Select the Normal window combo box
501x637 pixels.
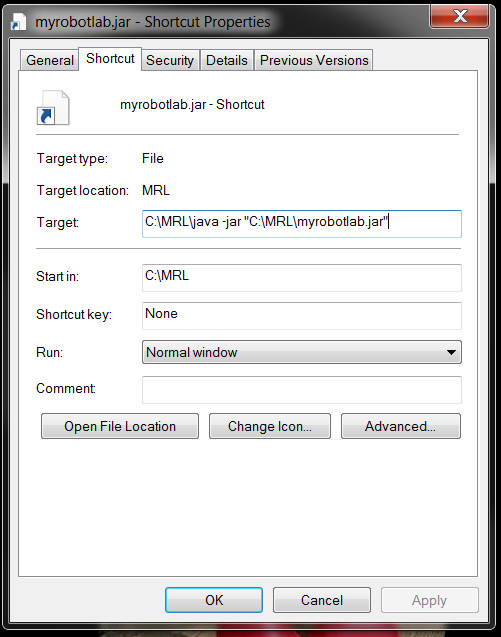(x=301, y=352)
